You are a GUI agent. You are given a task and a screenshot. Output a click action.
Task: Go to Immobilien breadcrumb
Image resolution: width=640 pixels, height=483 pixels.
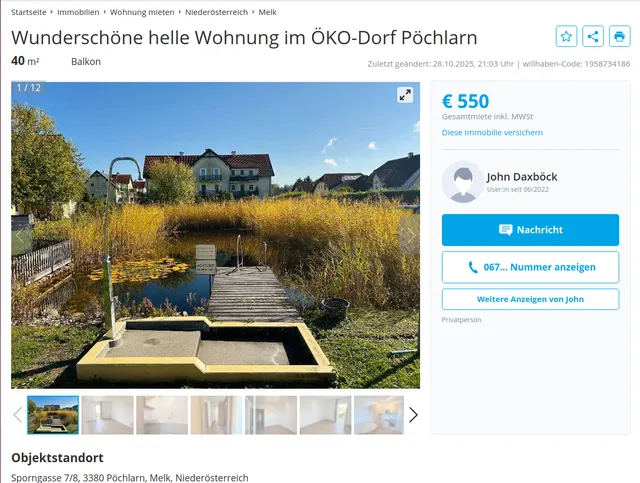tap(78, 12)
